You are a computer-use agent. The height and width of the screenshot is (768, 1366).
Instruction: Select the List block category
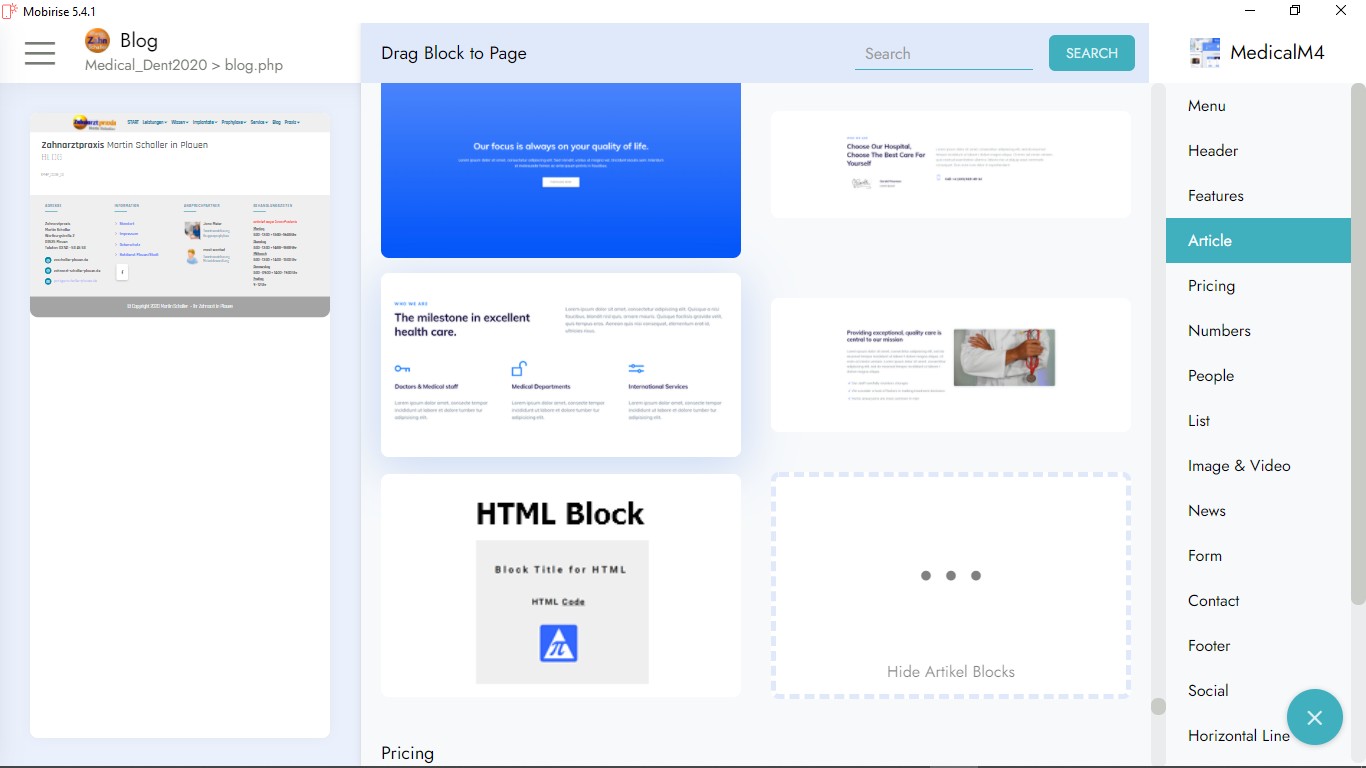point(1258,421)
